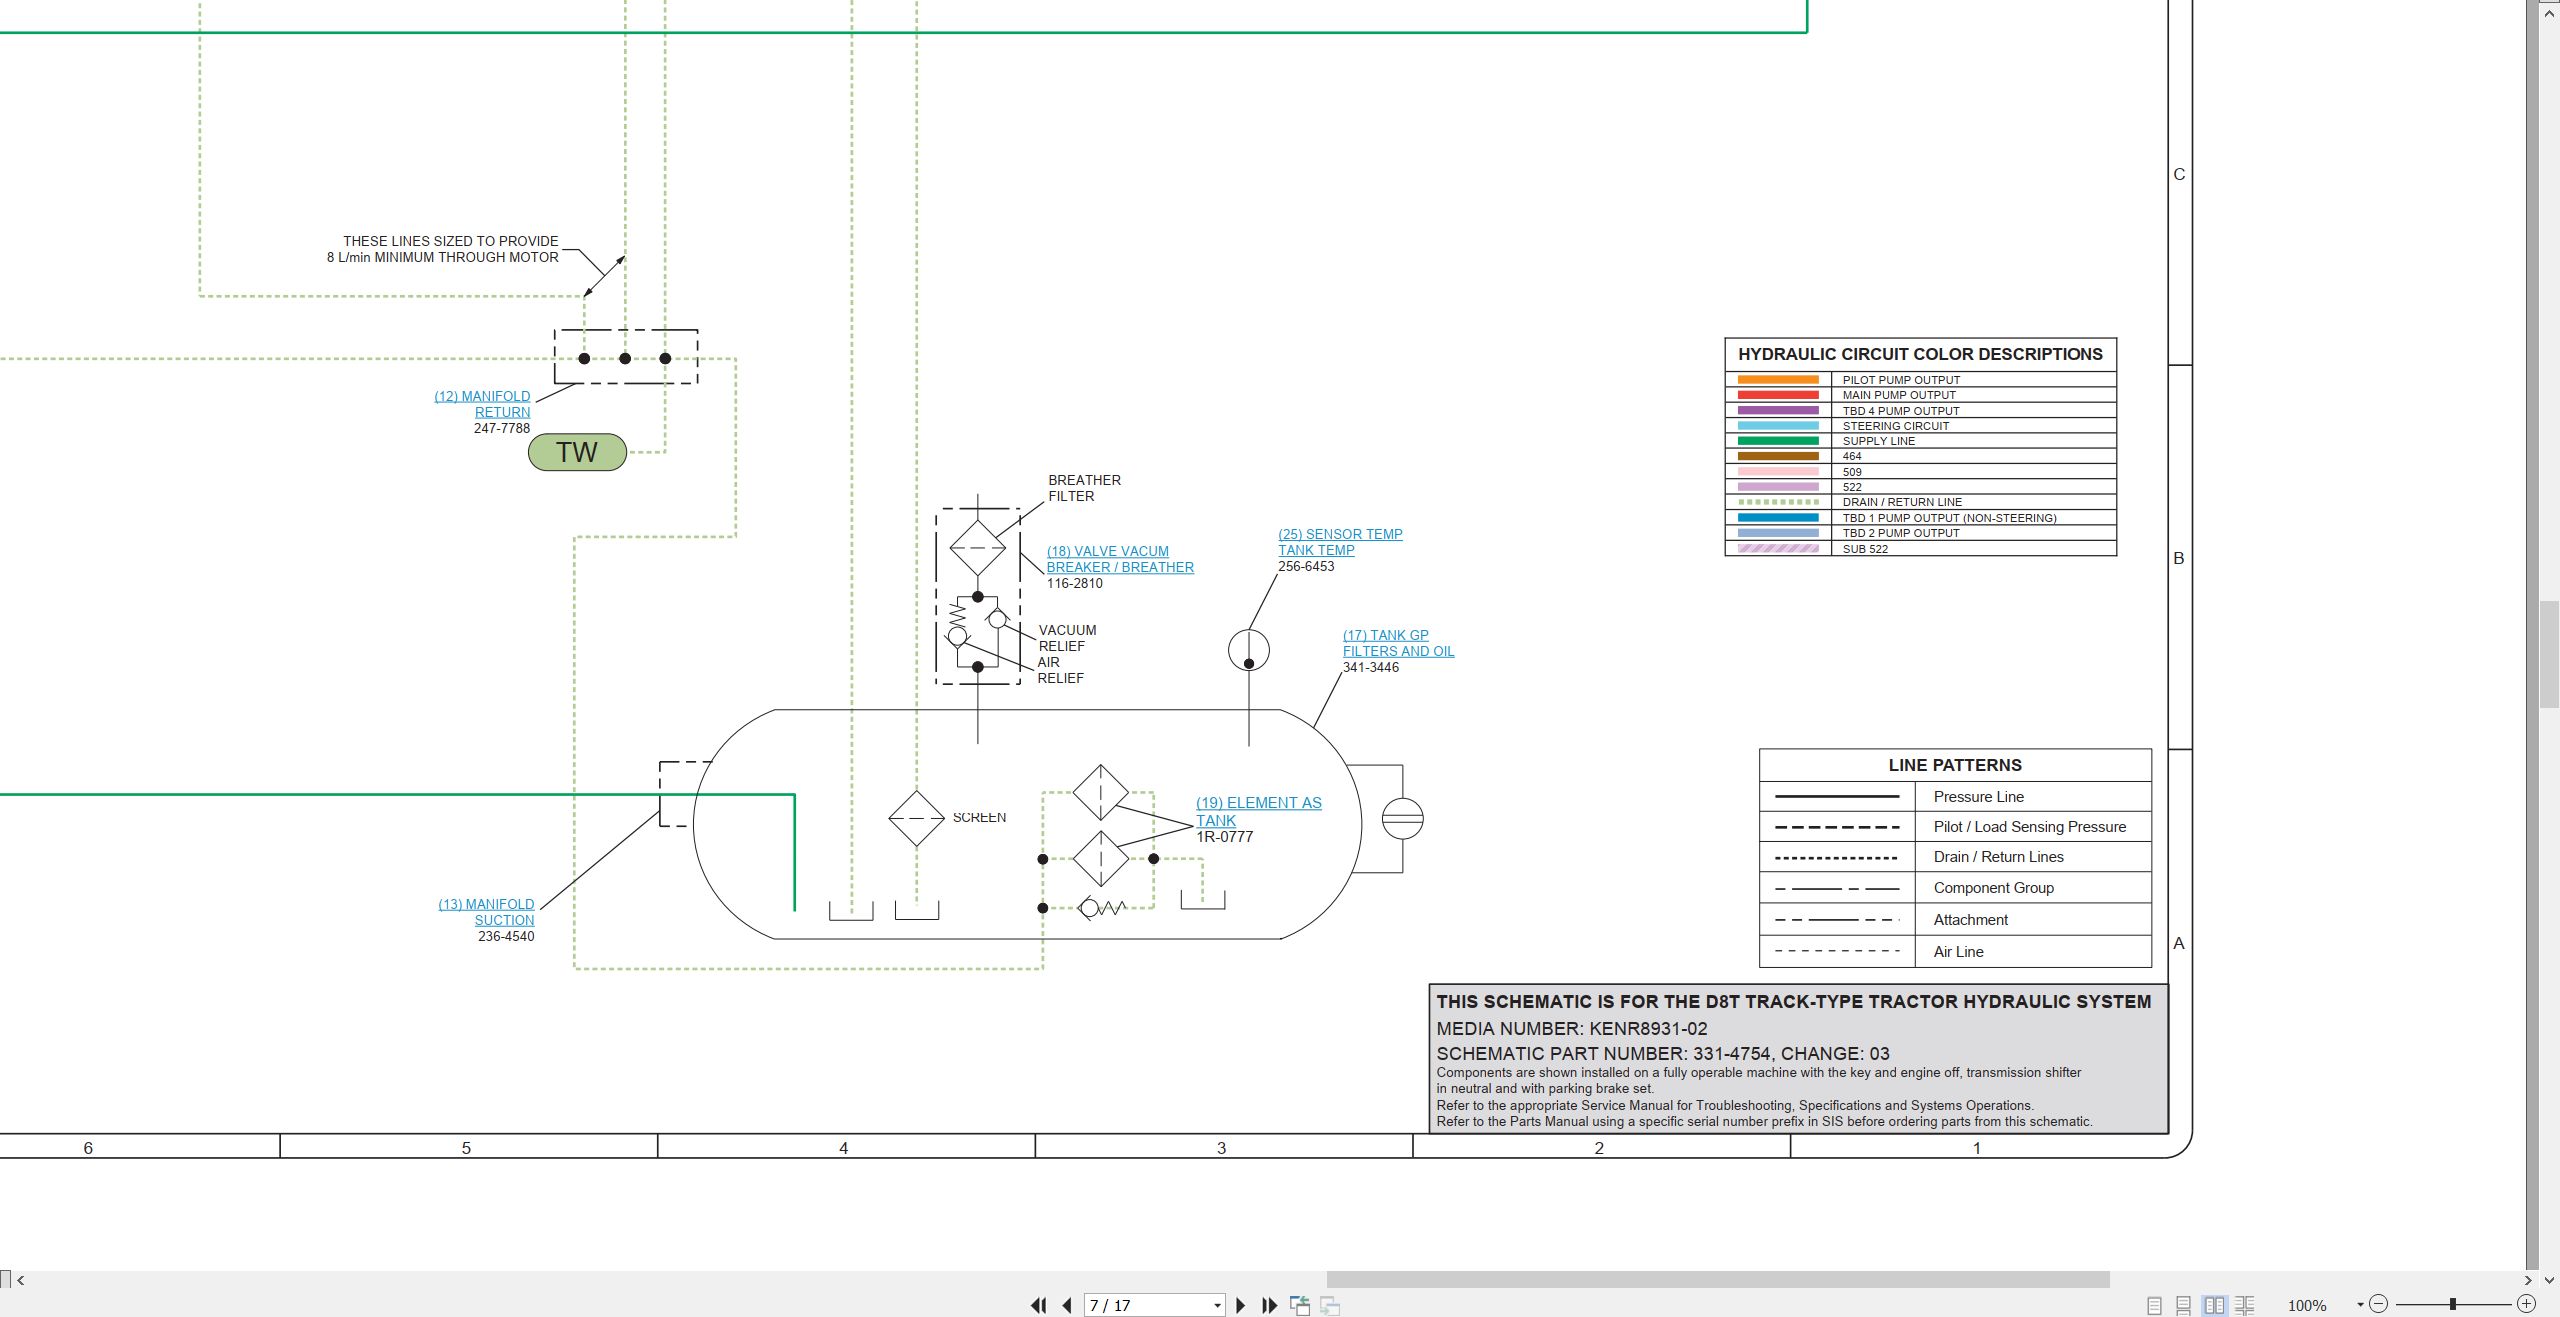Click part number 236-4540
The image size is (2560, 1317).
[x=506, y=936]
